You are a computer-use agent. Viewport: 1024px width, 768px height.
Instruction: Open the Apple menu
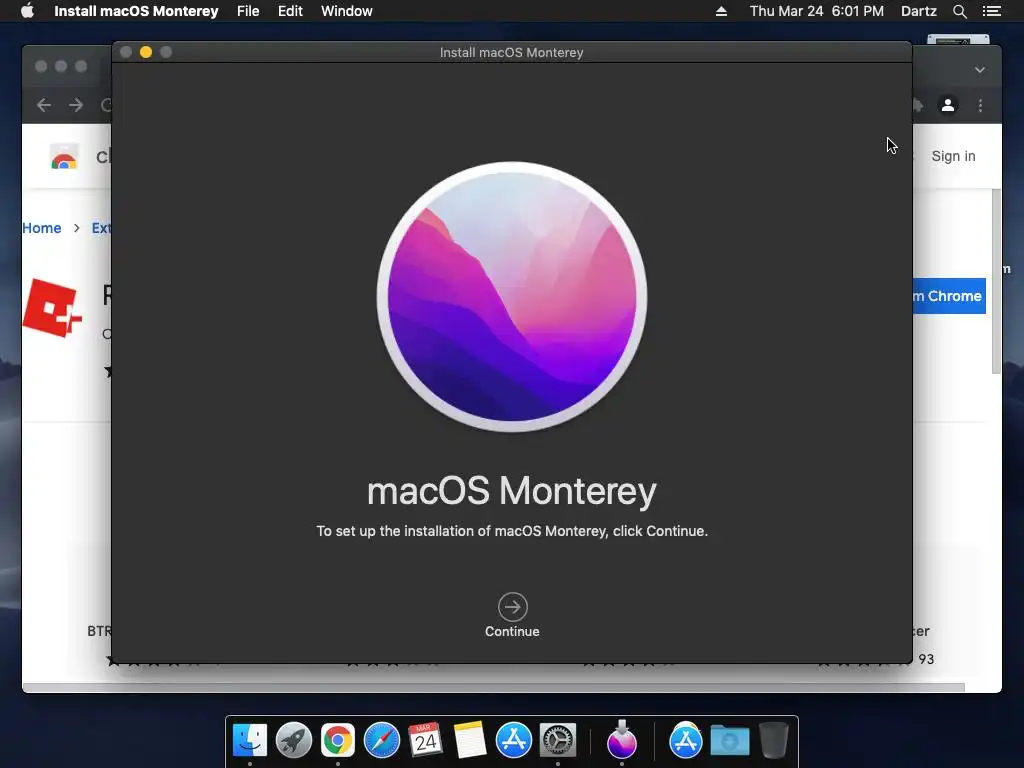coord(27,11)
